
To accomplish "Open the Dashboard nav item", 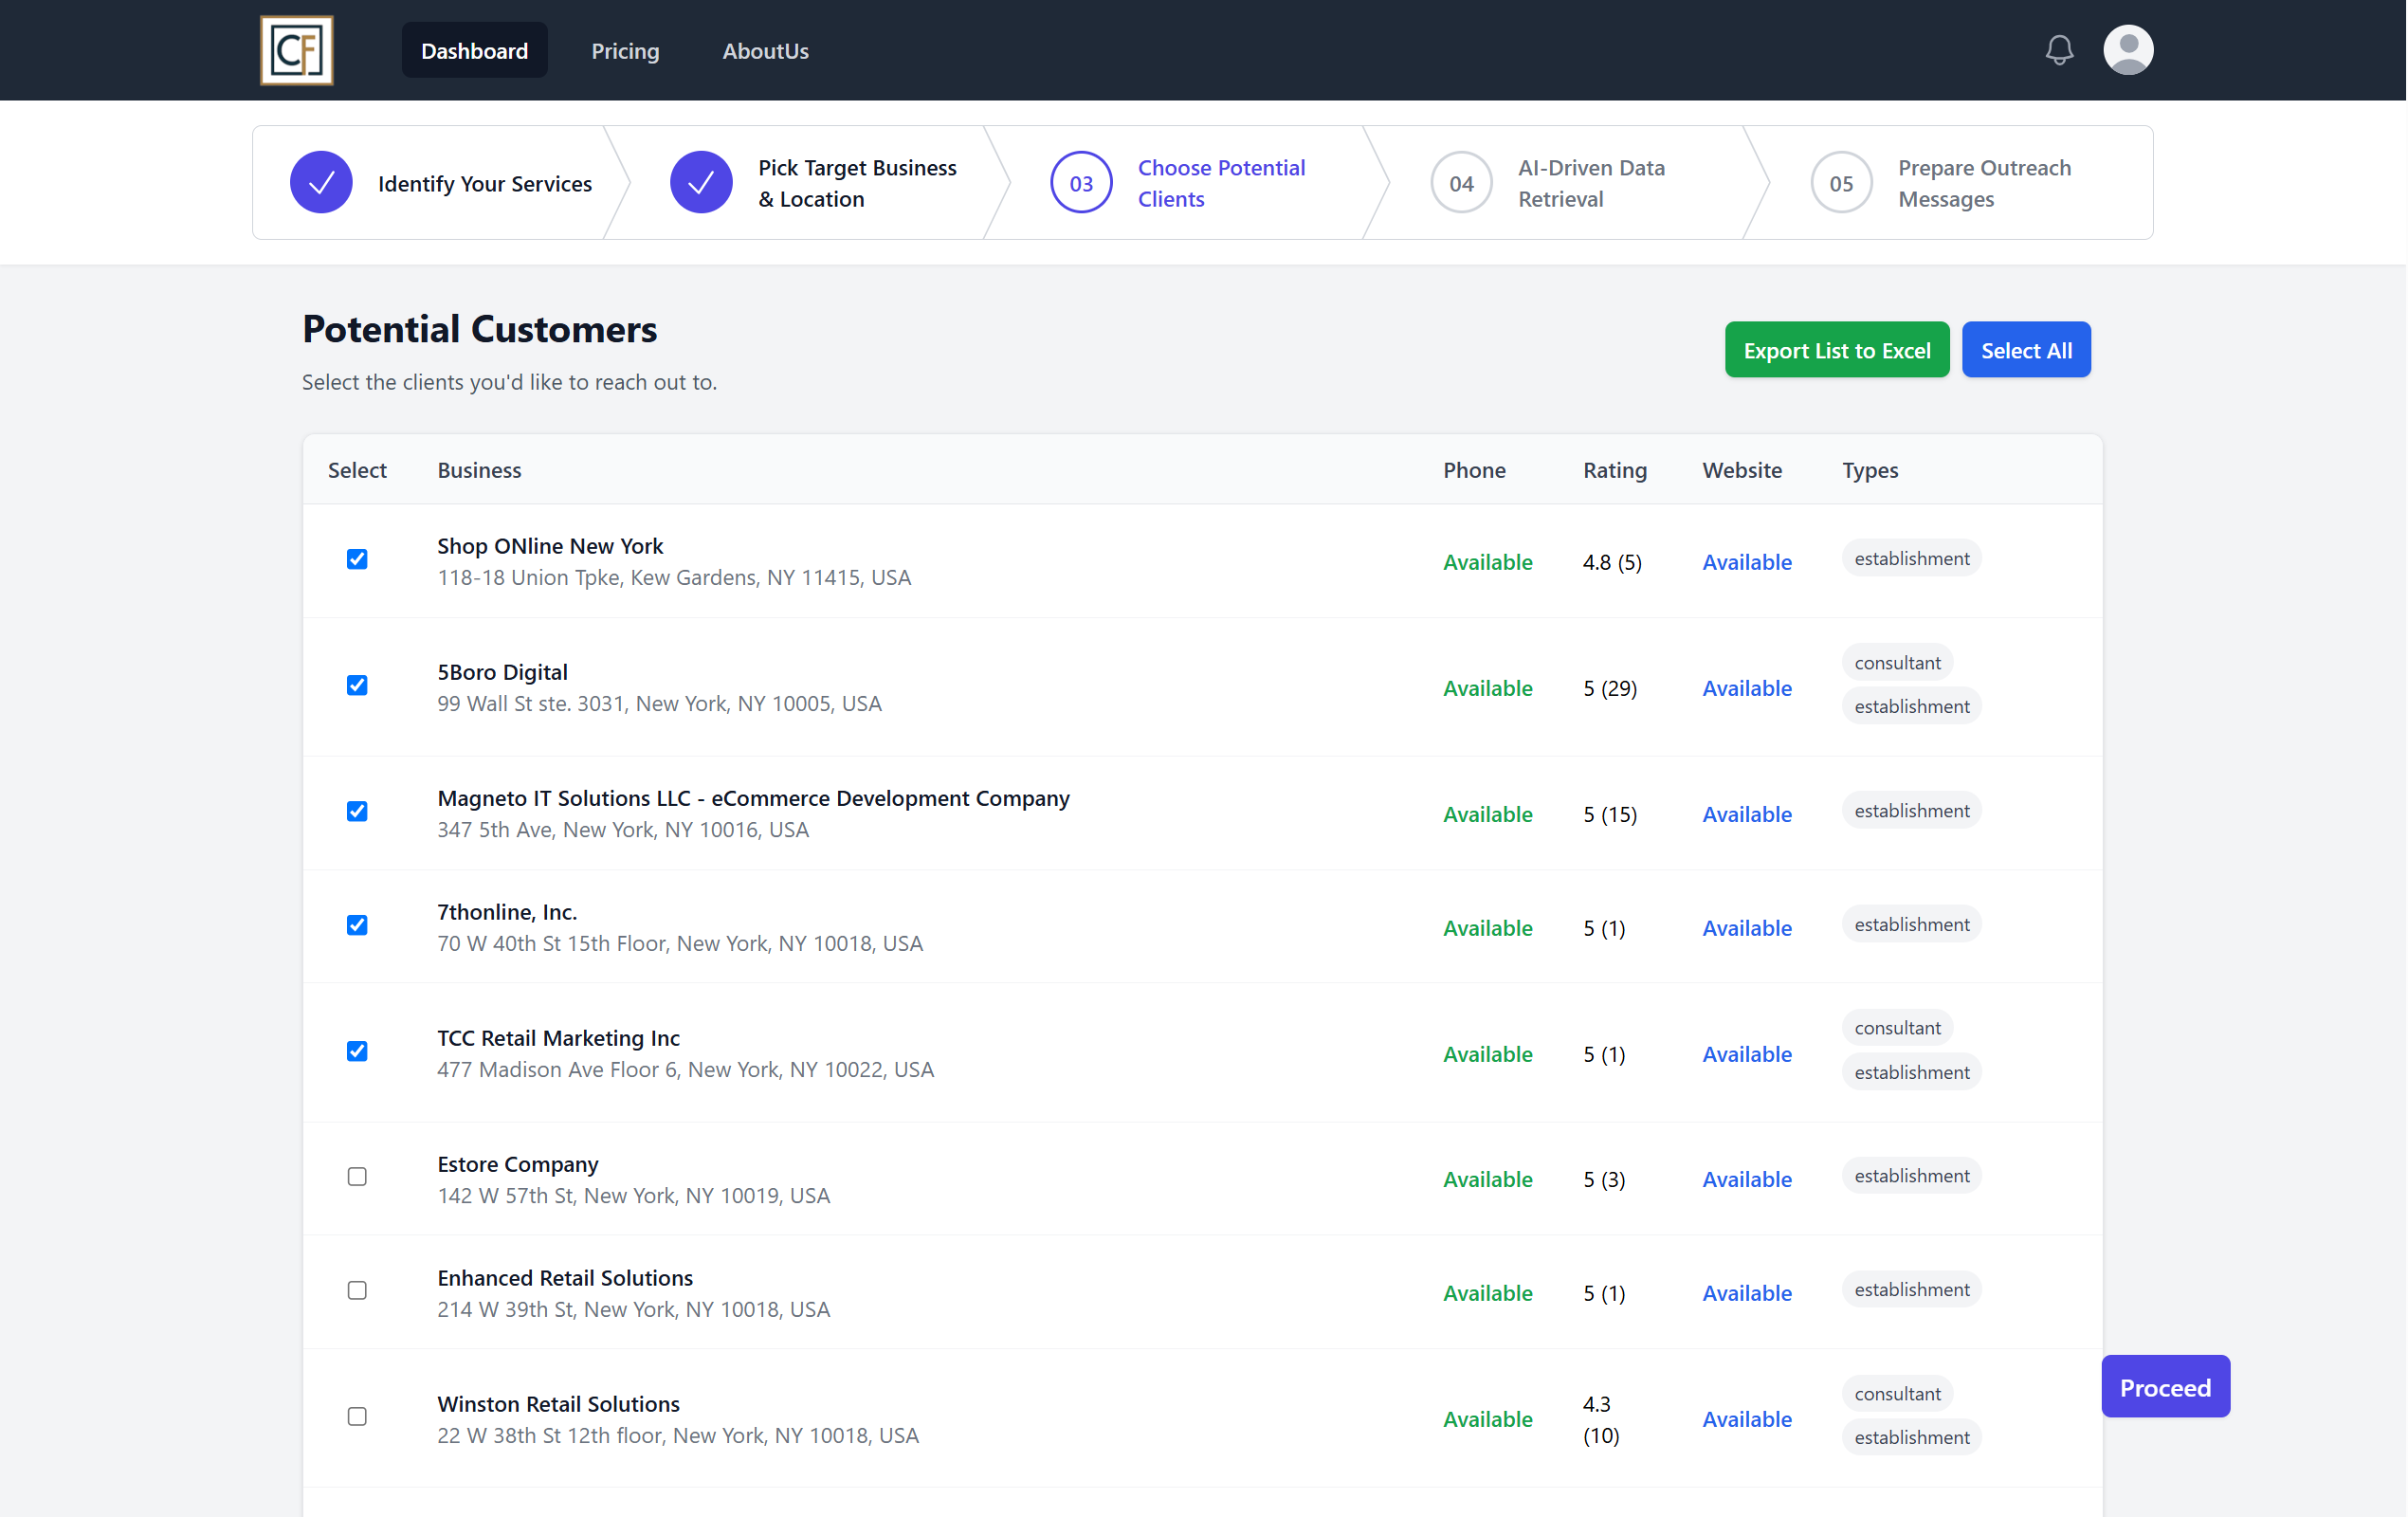I will point(474,50).
